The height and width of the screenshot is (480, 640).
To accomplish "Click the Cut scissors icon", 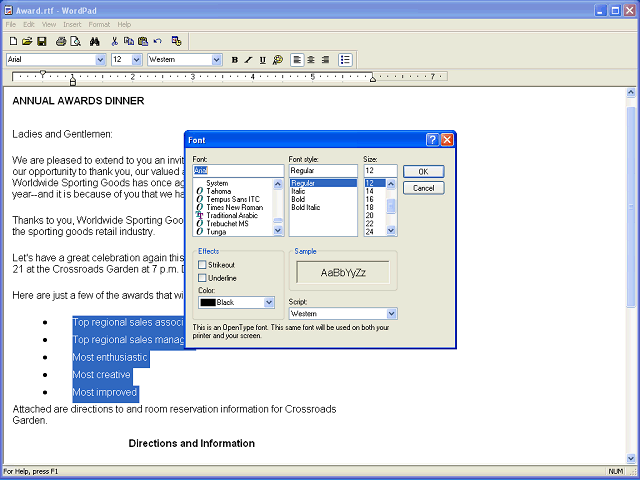I will tap(115, 41).
